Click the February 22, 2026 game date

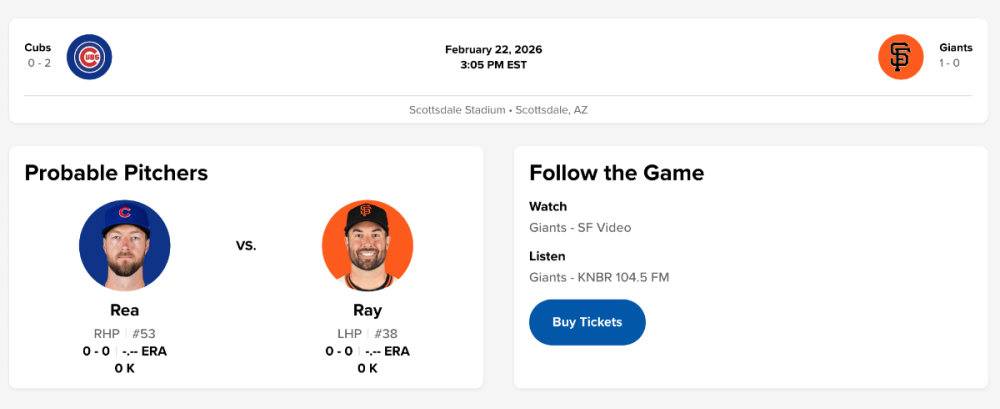coord(494,50)
